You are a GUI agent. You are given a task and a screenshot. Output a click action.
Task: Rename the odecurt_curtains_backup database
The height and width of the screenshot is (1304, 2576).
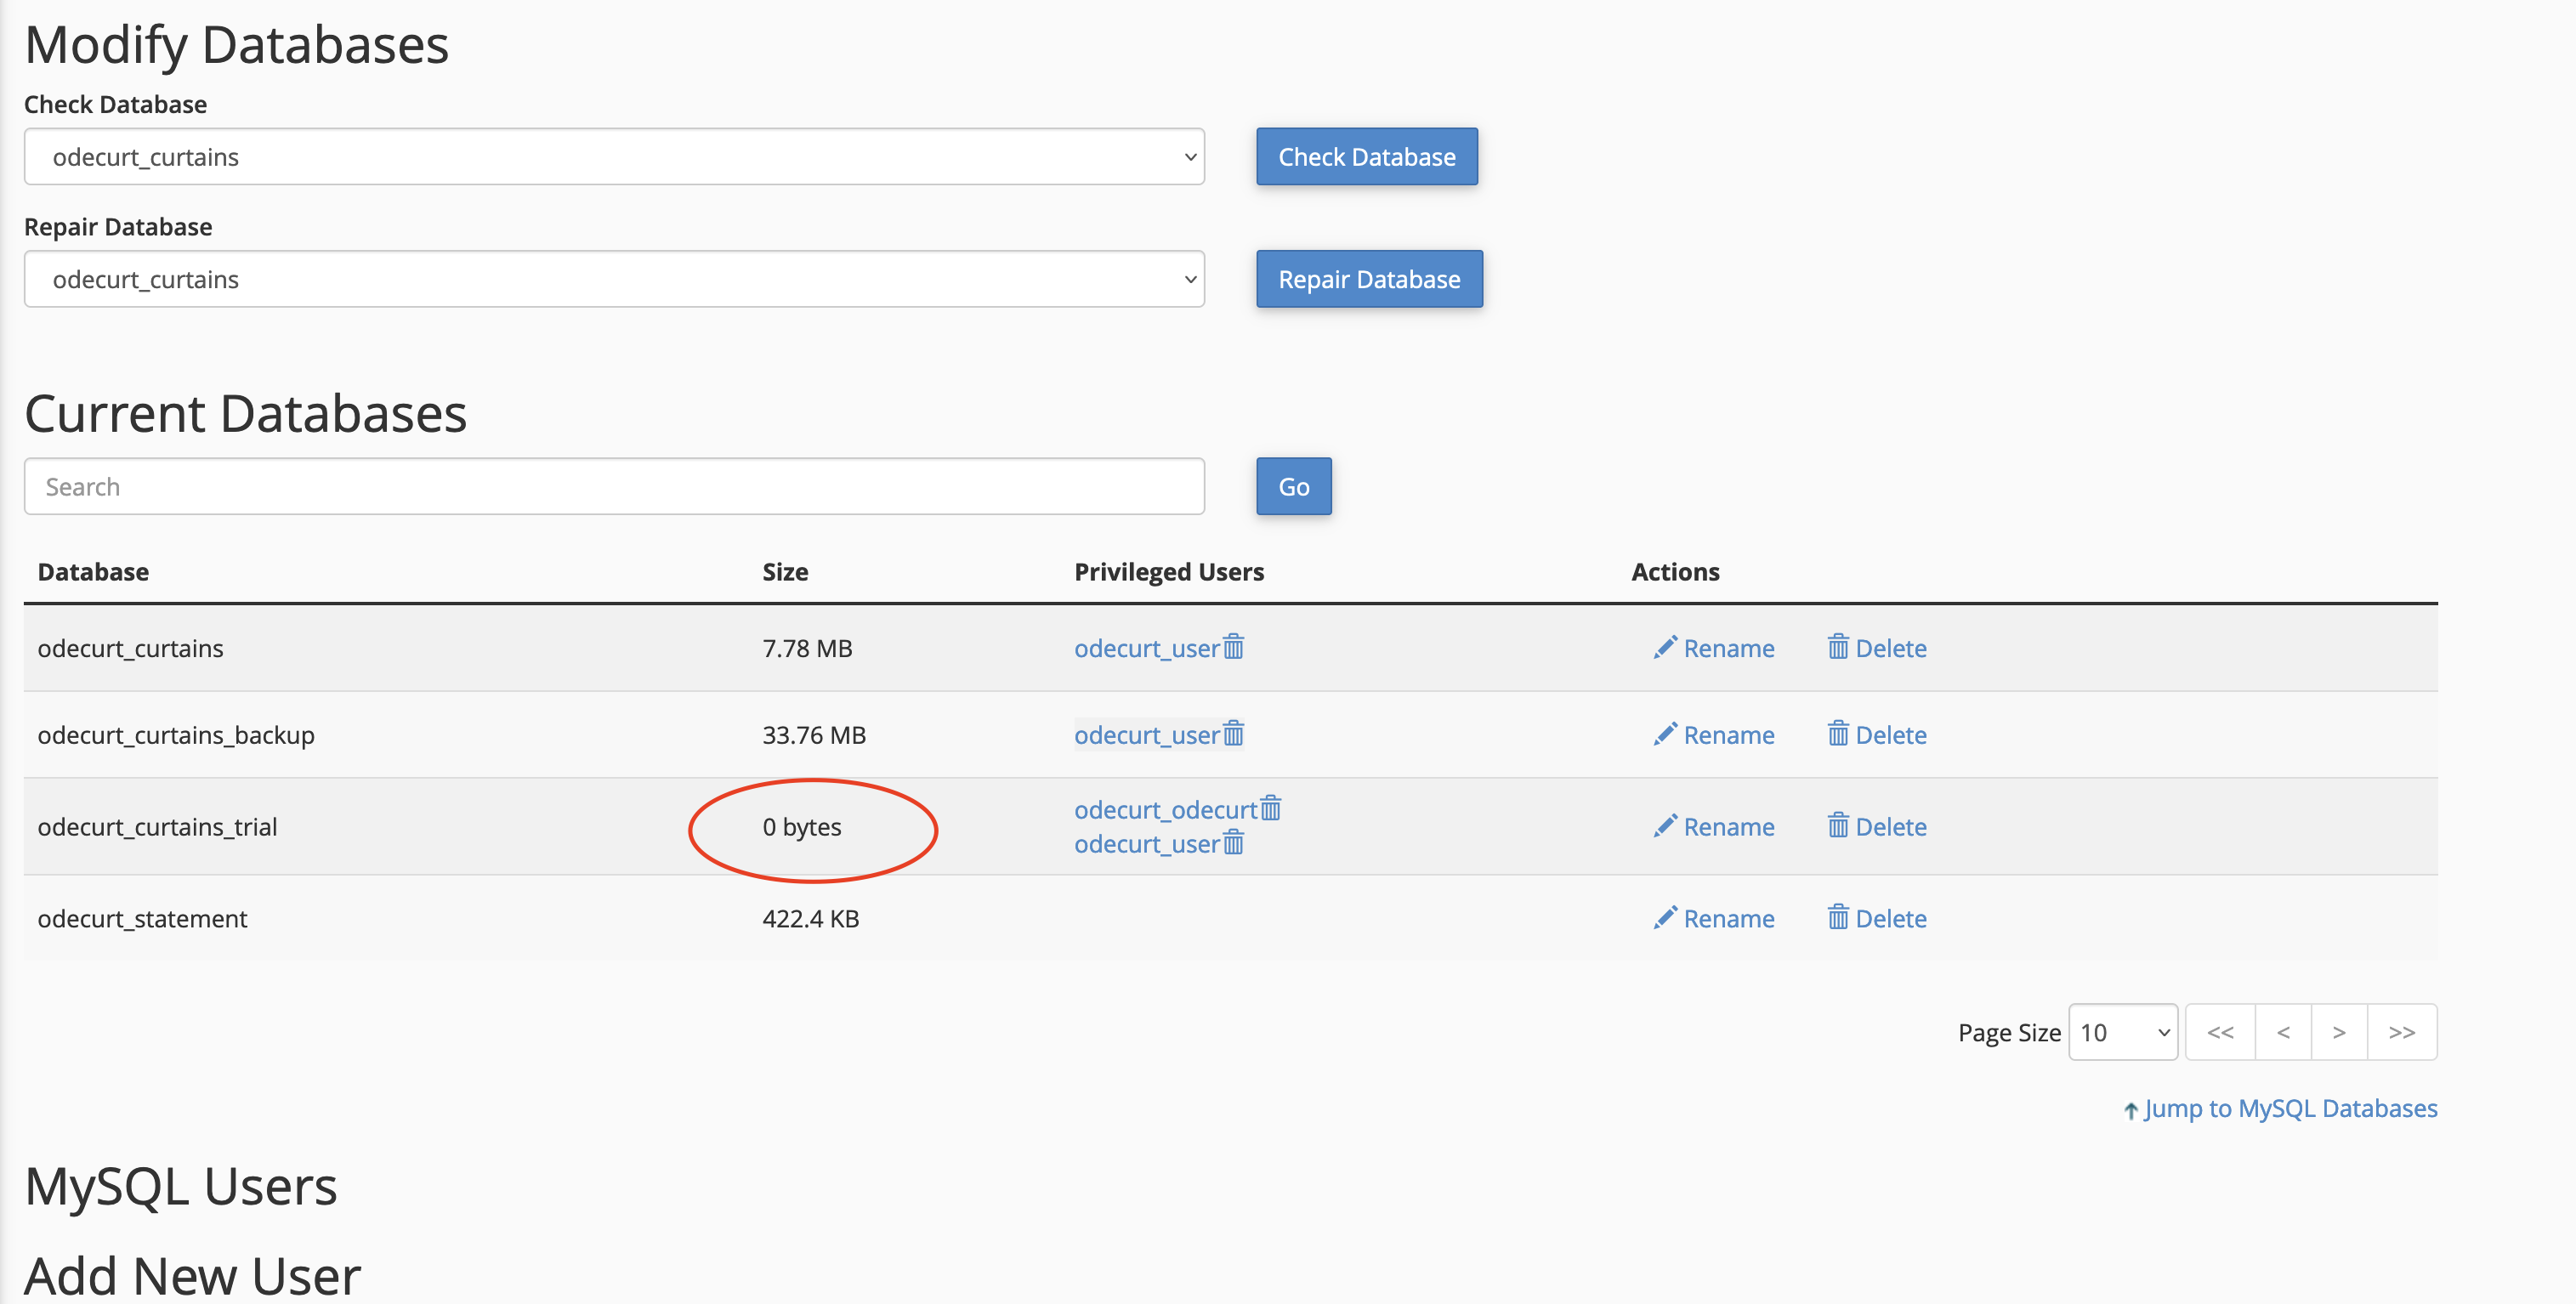coord(1714,735)
